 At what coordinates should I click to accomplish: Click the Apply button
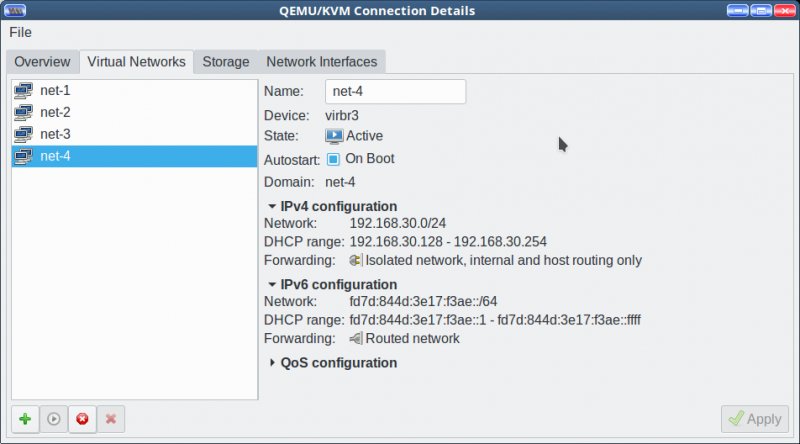pyautogui.click(x=755, y=419)
